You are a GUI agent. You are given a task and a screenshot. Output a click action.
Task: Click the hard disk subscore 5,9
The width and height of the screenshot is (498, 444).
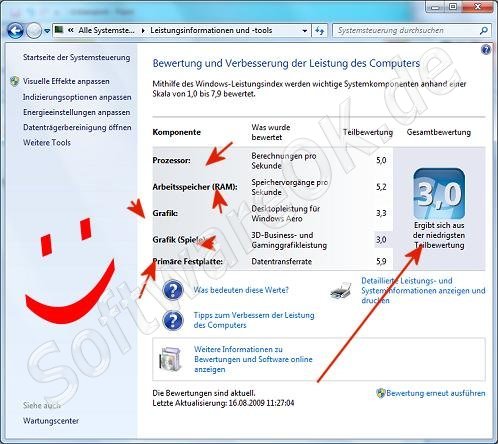[381, 261]
